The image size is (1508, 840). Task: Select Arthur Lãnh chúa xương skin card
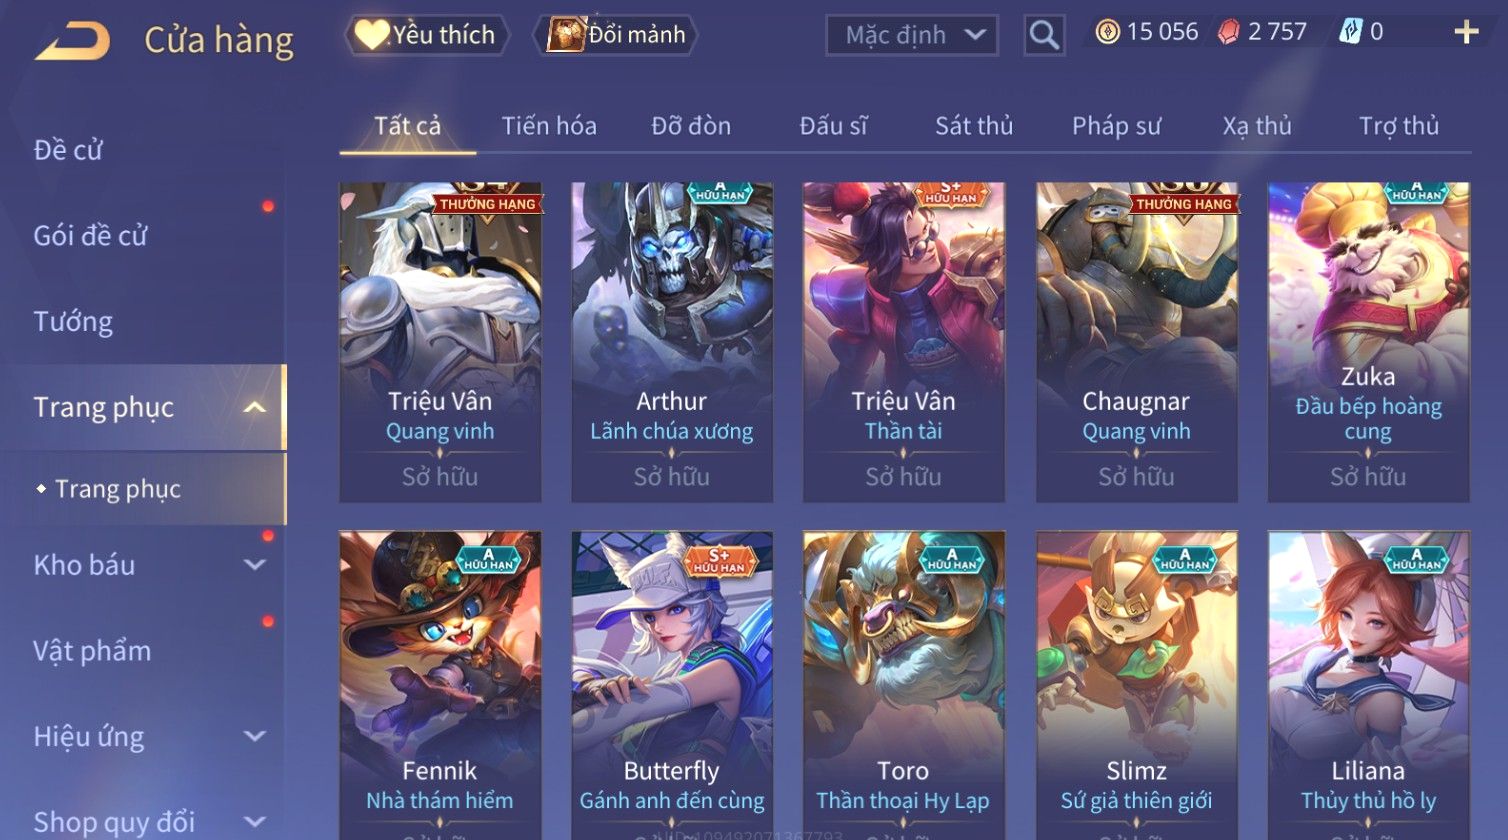672,342
